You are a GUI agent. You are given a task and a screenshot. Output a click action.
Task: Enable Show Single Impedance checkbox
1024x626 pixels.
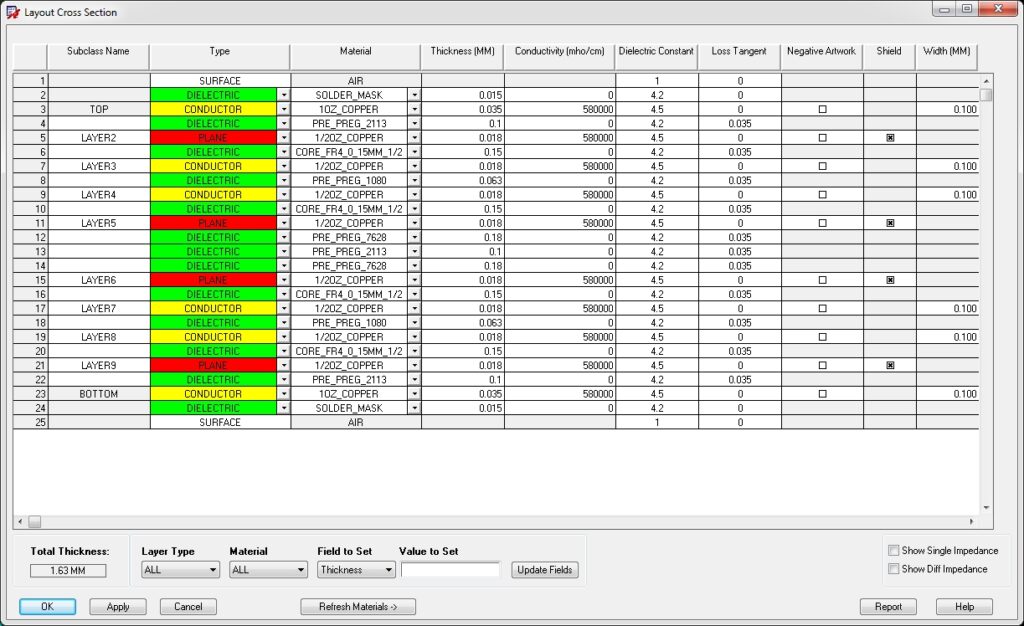(894, 551)
